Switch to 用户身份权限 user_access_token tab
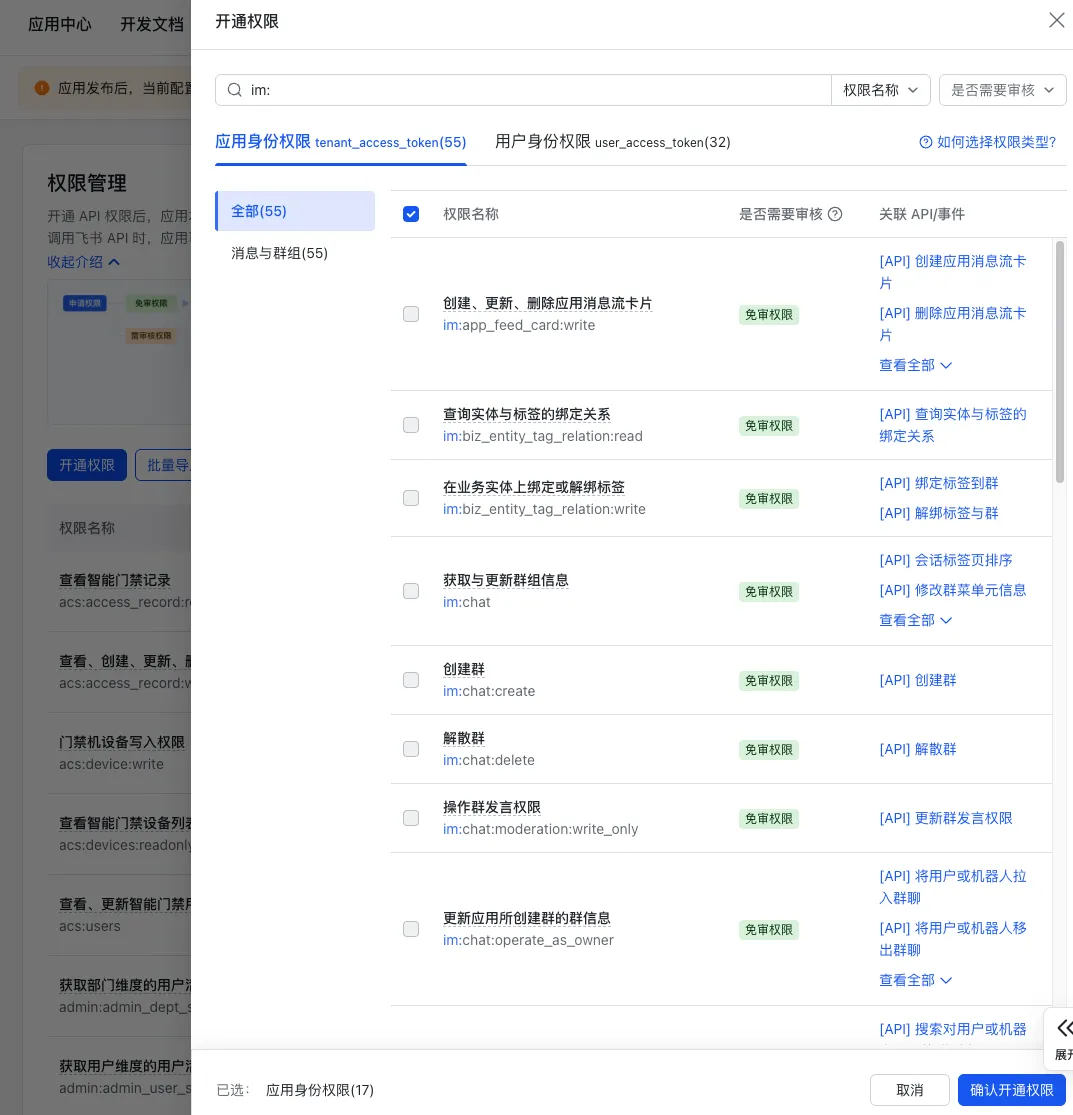The height and width of the screenshot is (1115, 1073). coord(612,142)
